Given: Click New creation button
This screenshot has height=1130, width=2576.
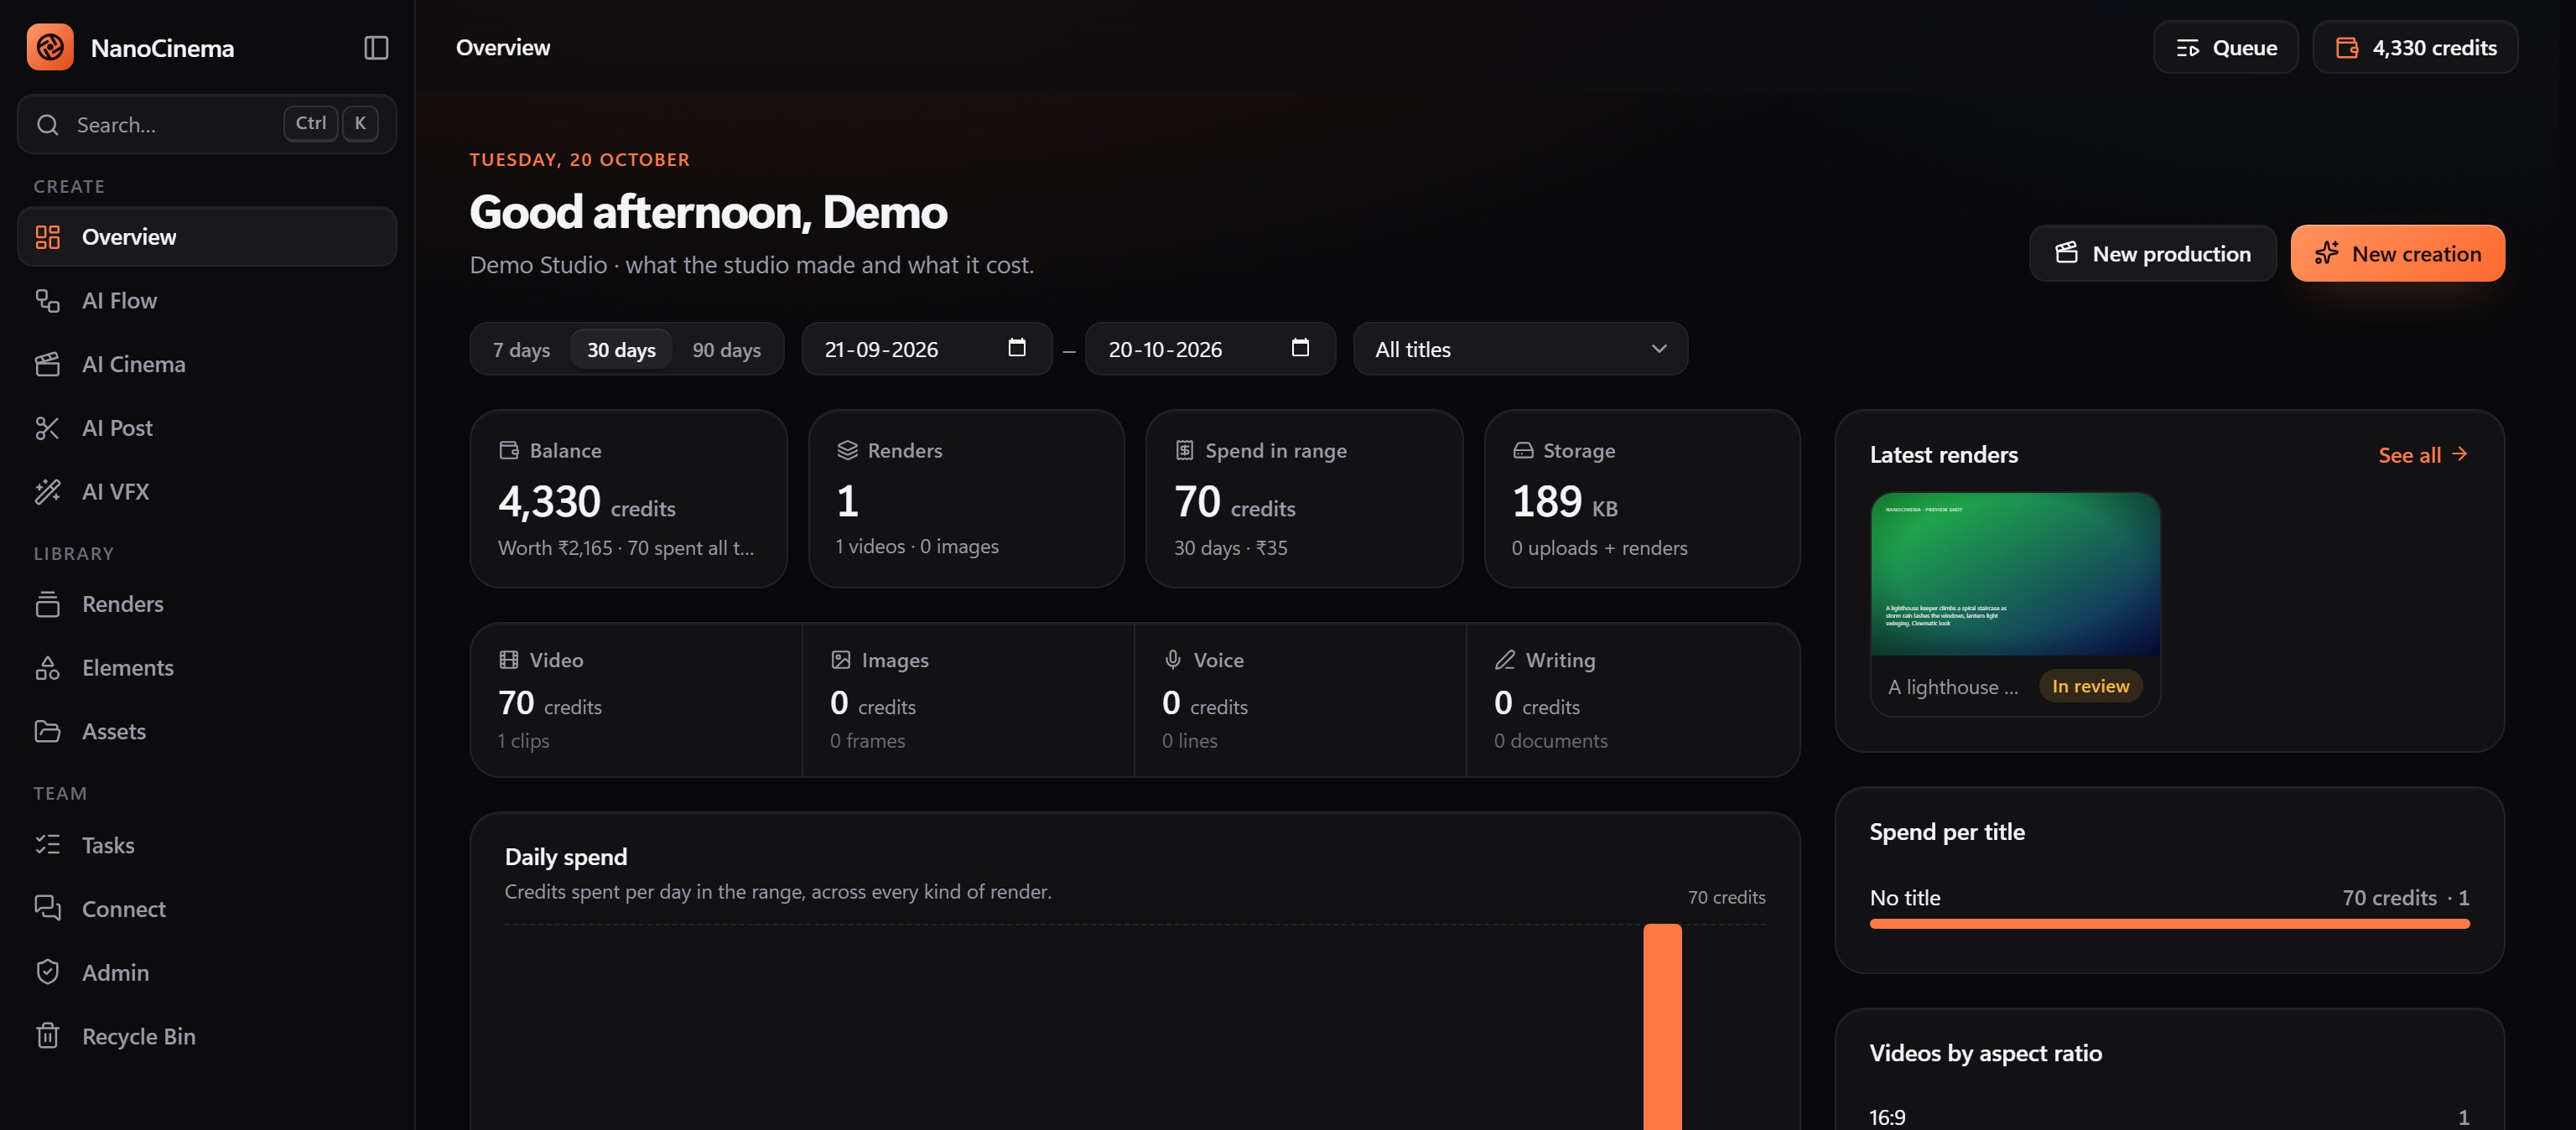Looking at the screenshot, I should [x=2397, y=253].
